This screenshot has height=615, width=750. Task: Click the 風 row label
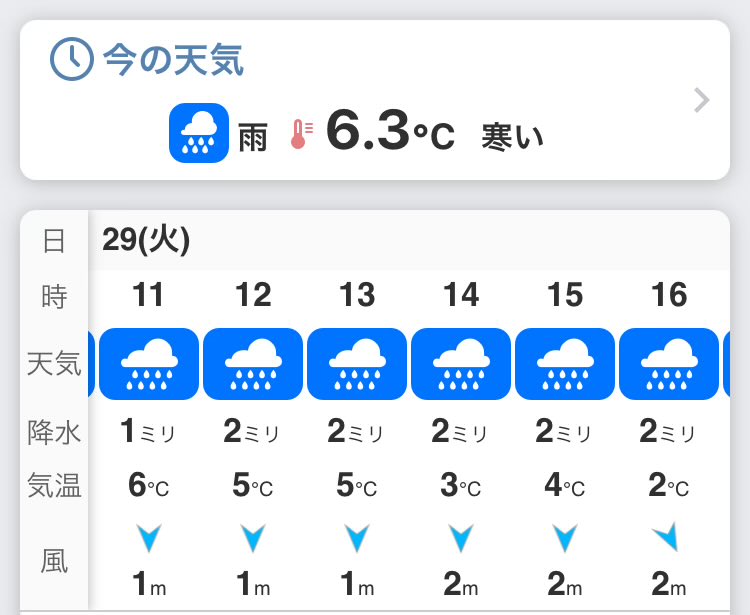tap(54, 561)
